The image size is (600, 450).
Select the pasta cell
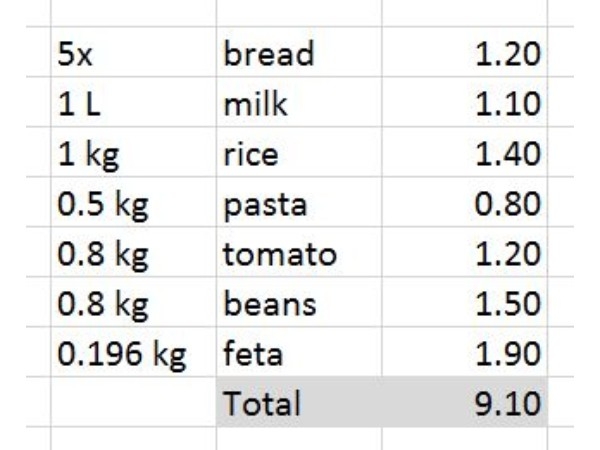[x=299, y=202]
